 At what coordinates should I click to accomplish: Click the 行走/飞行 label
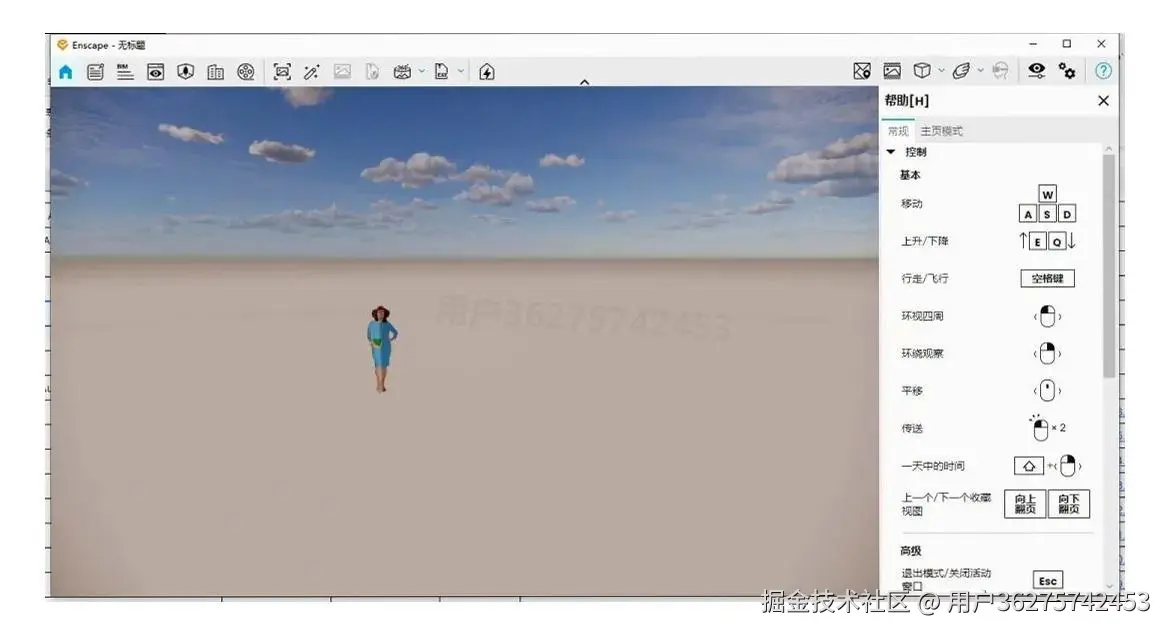click(x=925, y=278)
